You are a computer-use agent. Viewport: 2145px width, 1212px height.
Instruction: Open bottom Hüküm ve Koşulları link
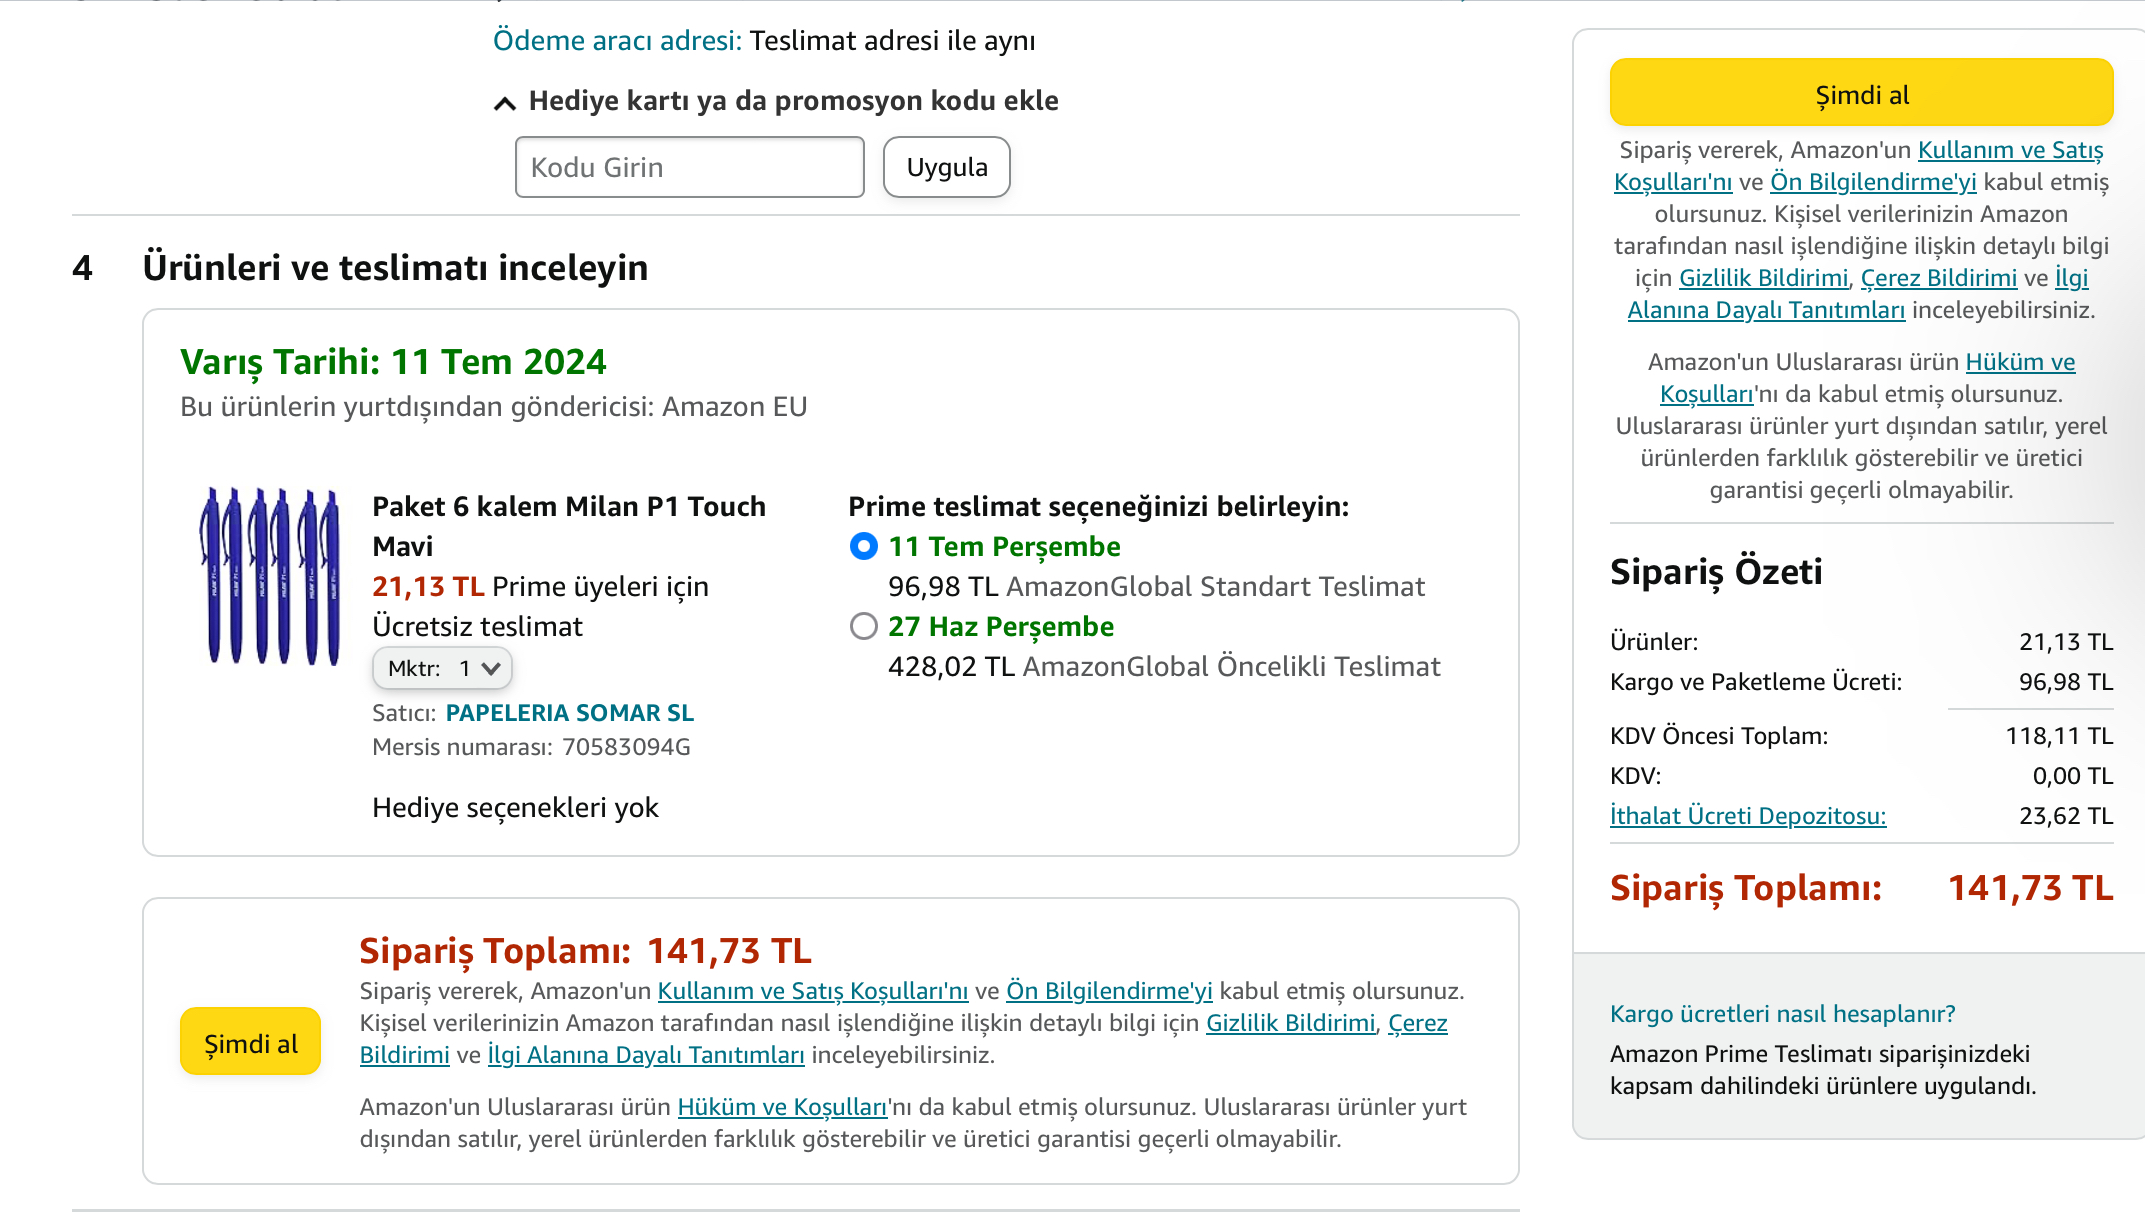click(782, 1107)
